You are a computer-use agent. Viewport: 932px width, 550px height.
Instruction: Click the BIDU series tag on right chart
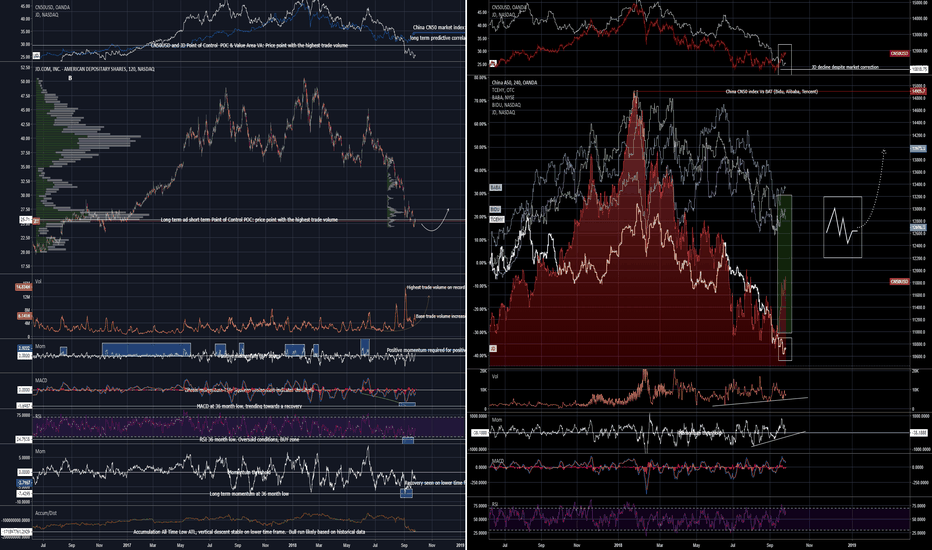pyautogui.click(x=495, y=209)
